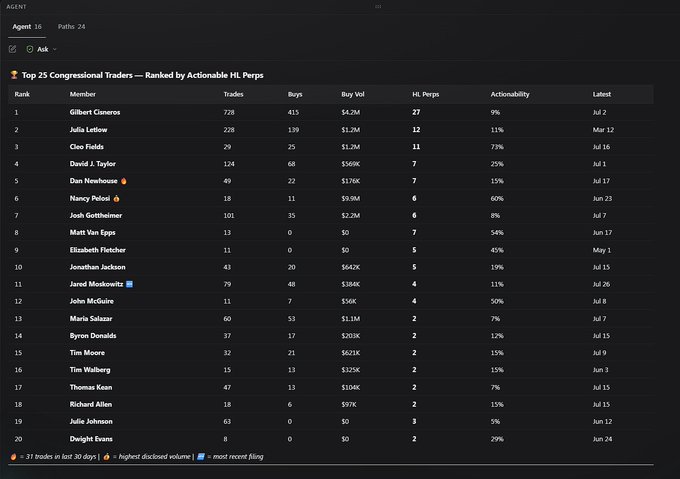This screenshot has width=680, height=479.
Task: Select member name Maria Salazar
Action: (x=91, y=319)
